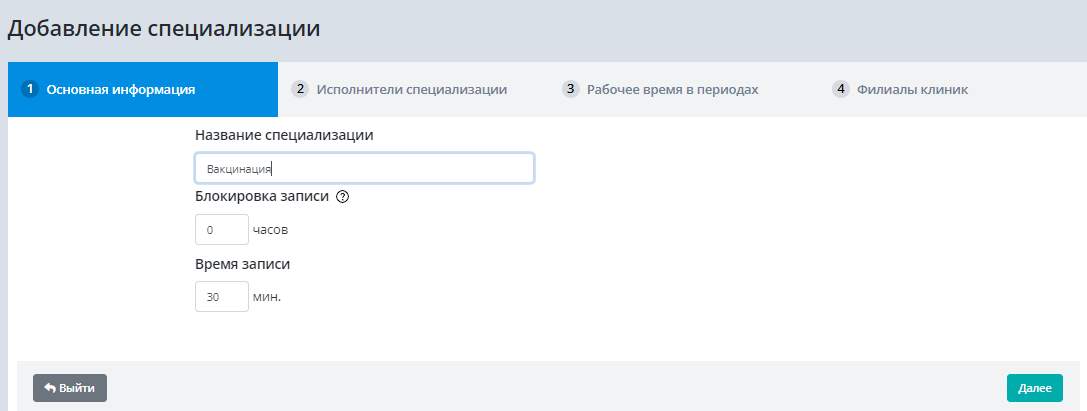Click the back arrow icon on Выйти
This screenshot has width=1087, height=411.
49,388
